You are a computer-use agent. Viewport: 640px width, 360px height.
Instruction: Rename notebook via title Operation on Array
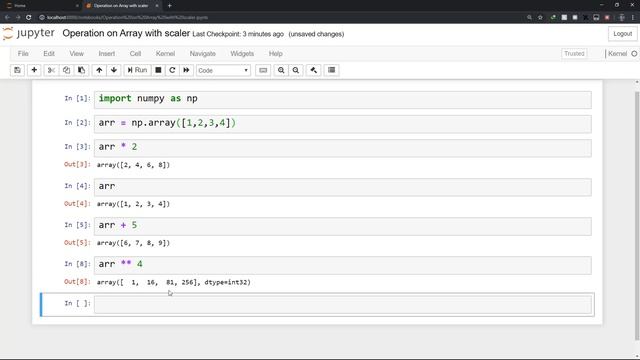126,33
